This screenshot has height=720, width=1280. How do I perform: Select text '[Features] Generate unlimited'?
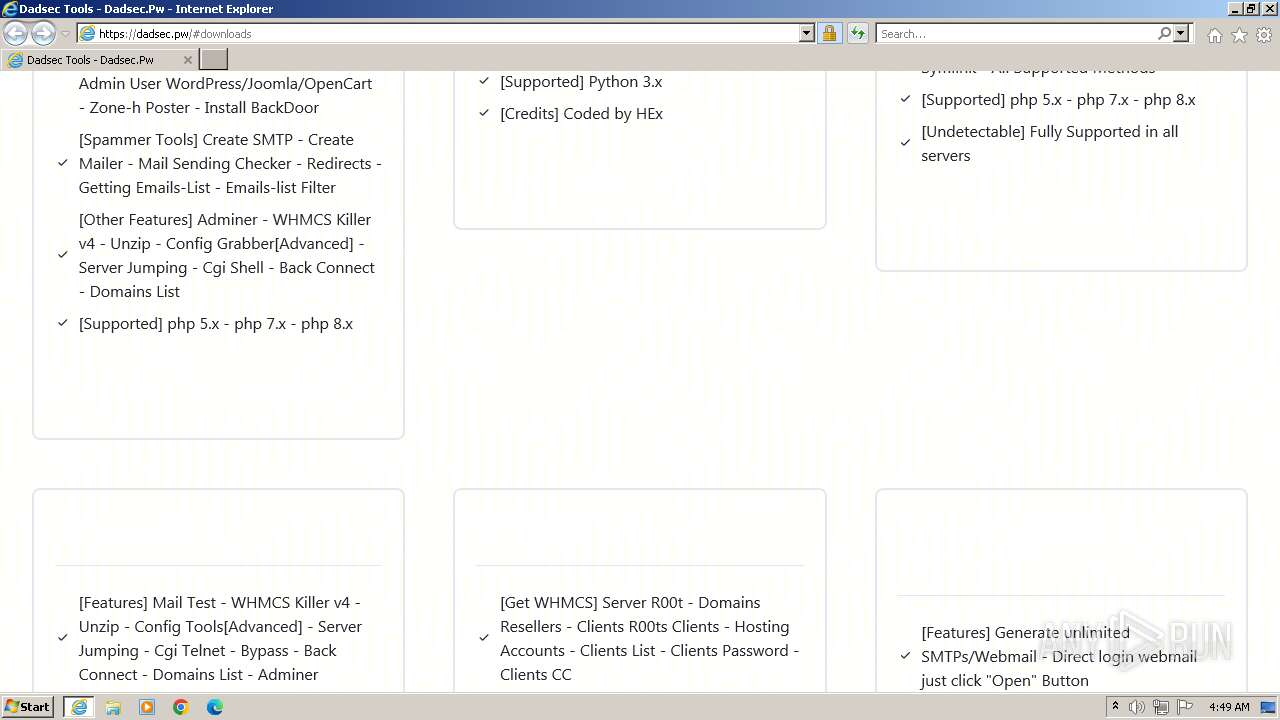(x=1025, y=633)
